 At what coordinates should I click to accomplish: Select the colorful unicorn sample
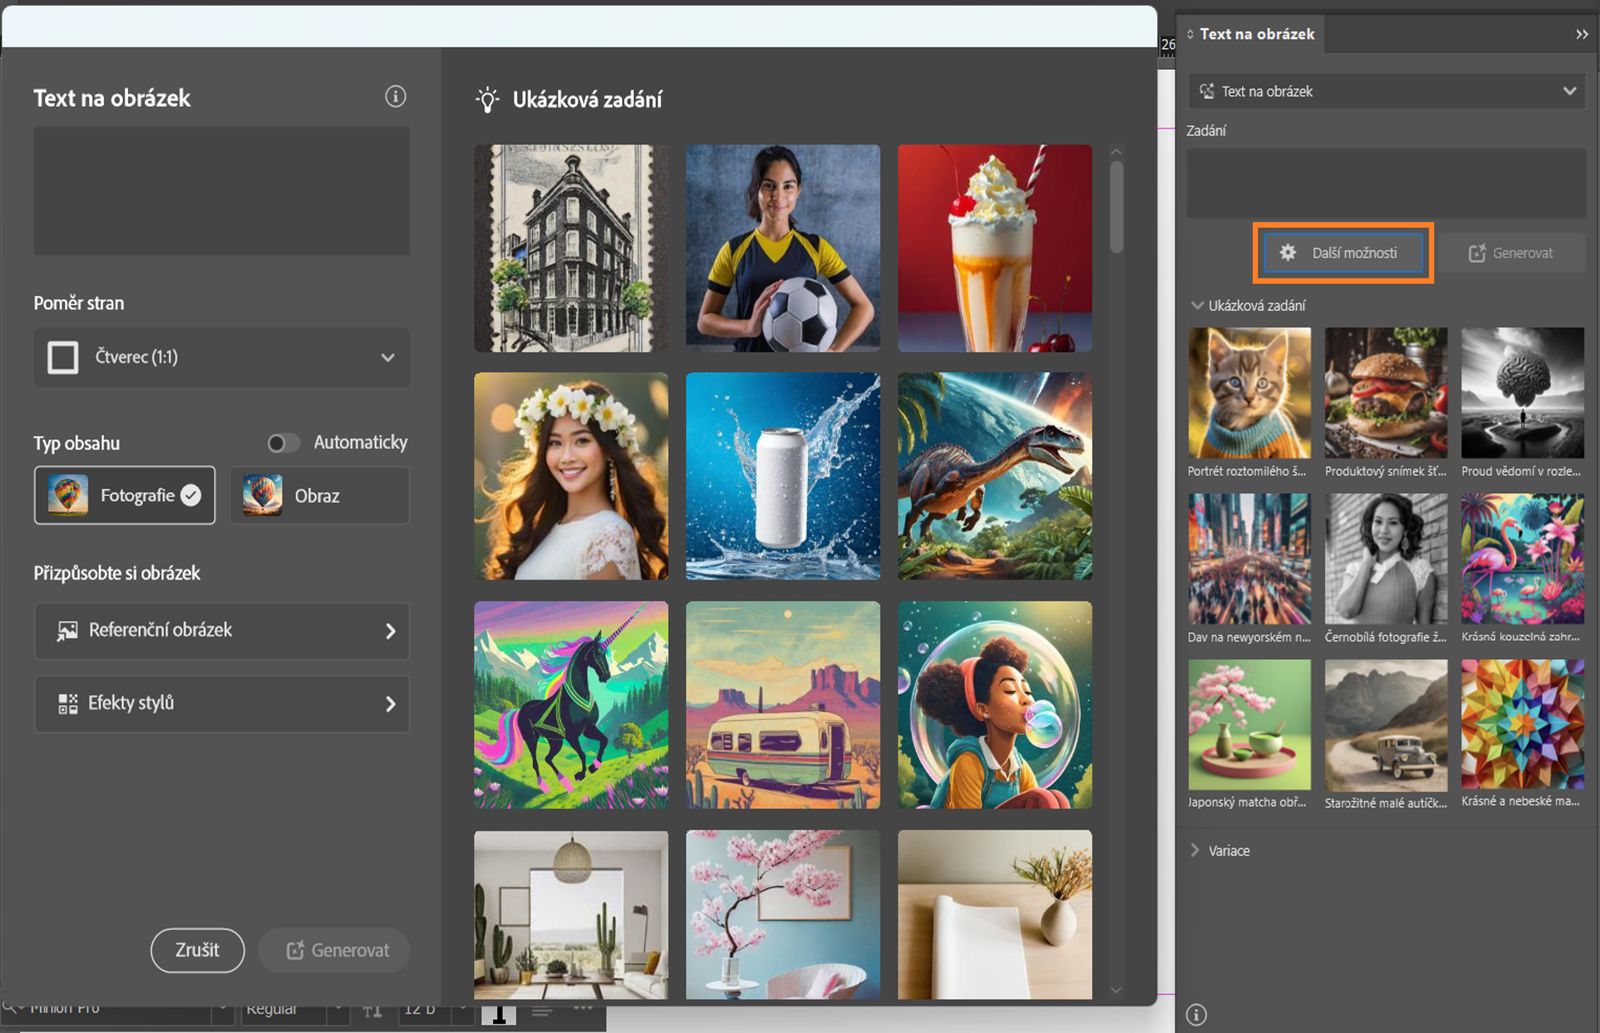571,705
